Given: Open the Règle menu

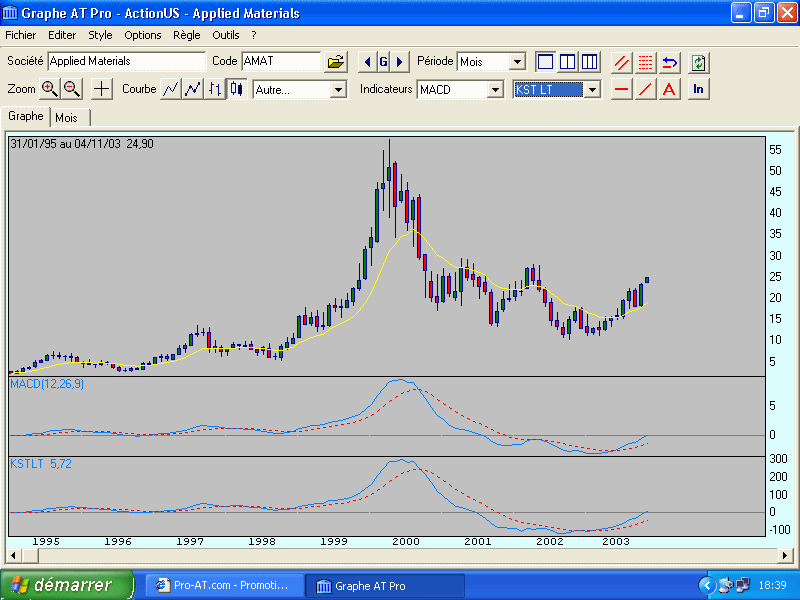Looking at the screenshot, I should click(186, 35).
